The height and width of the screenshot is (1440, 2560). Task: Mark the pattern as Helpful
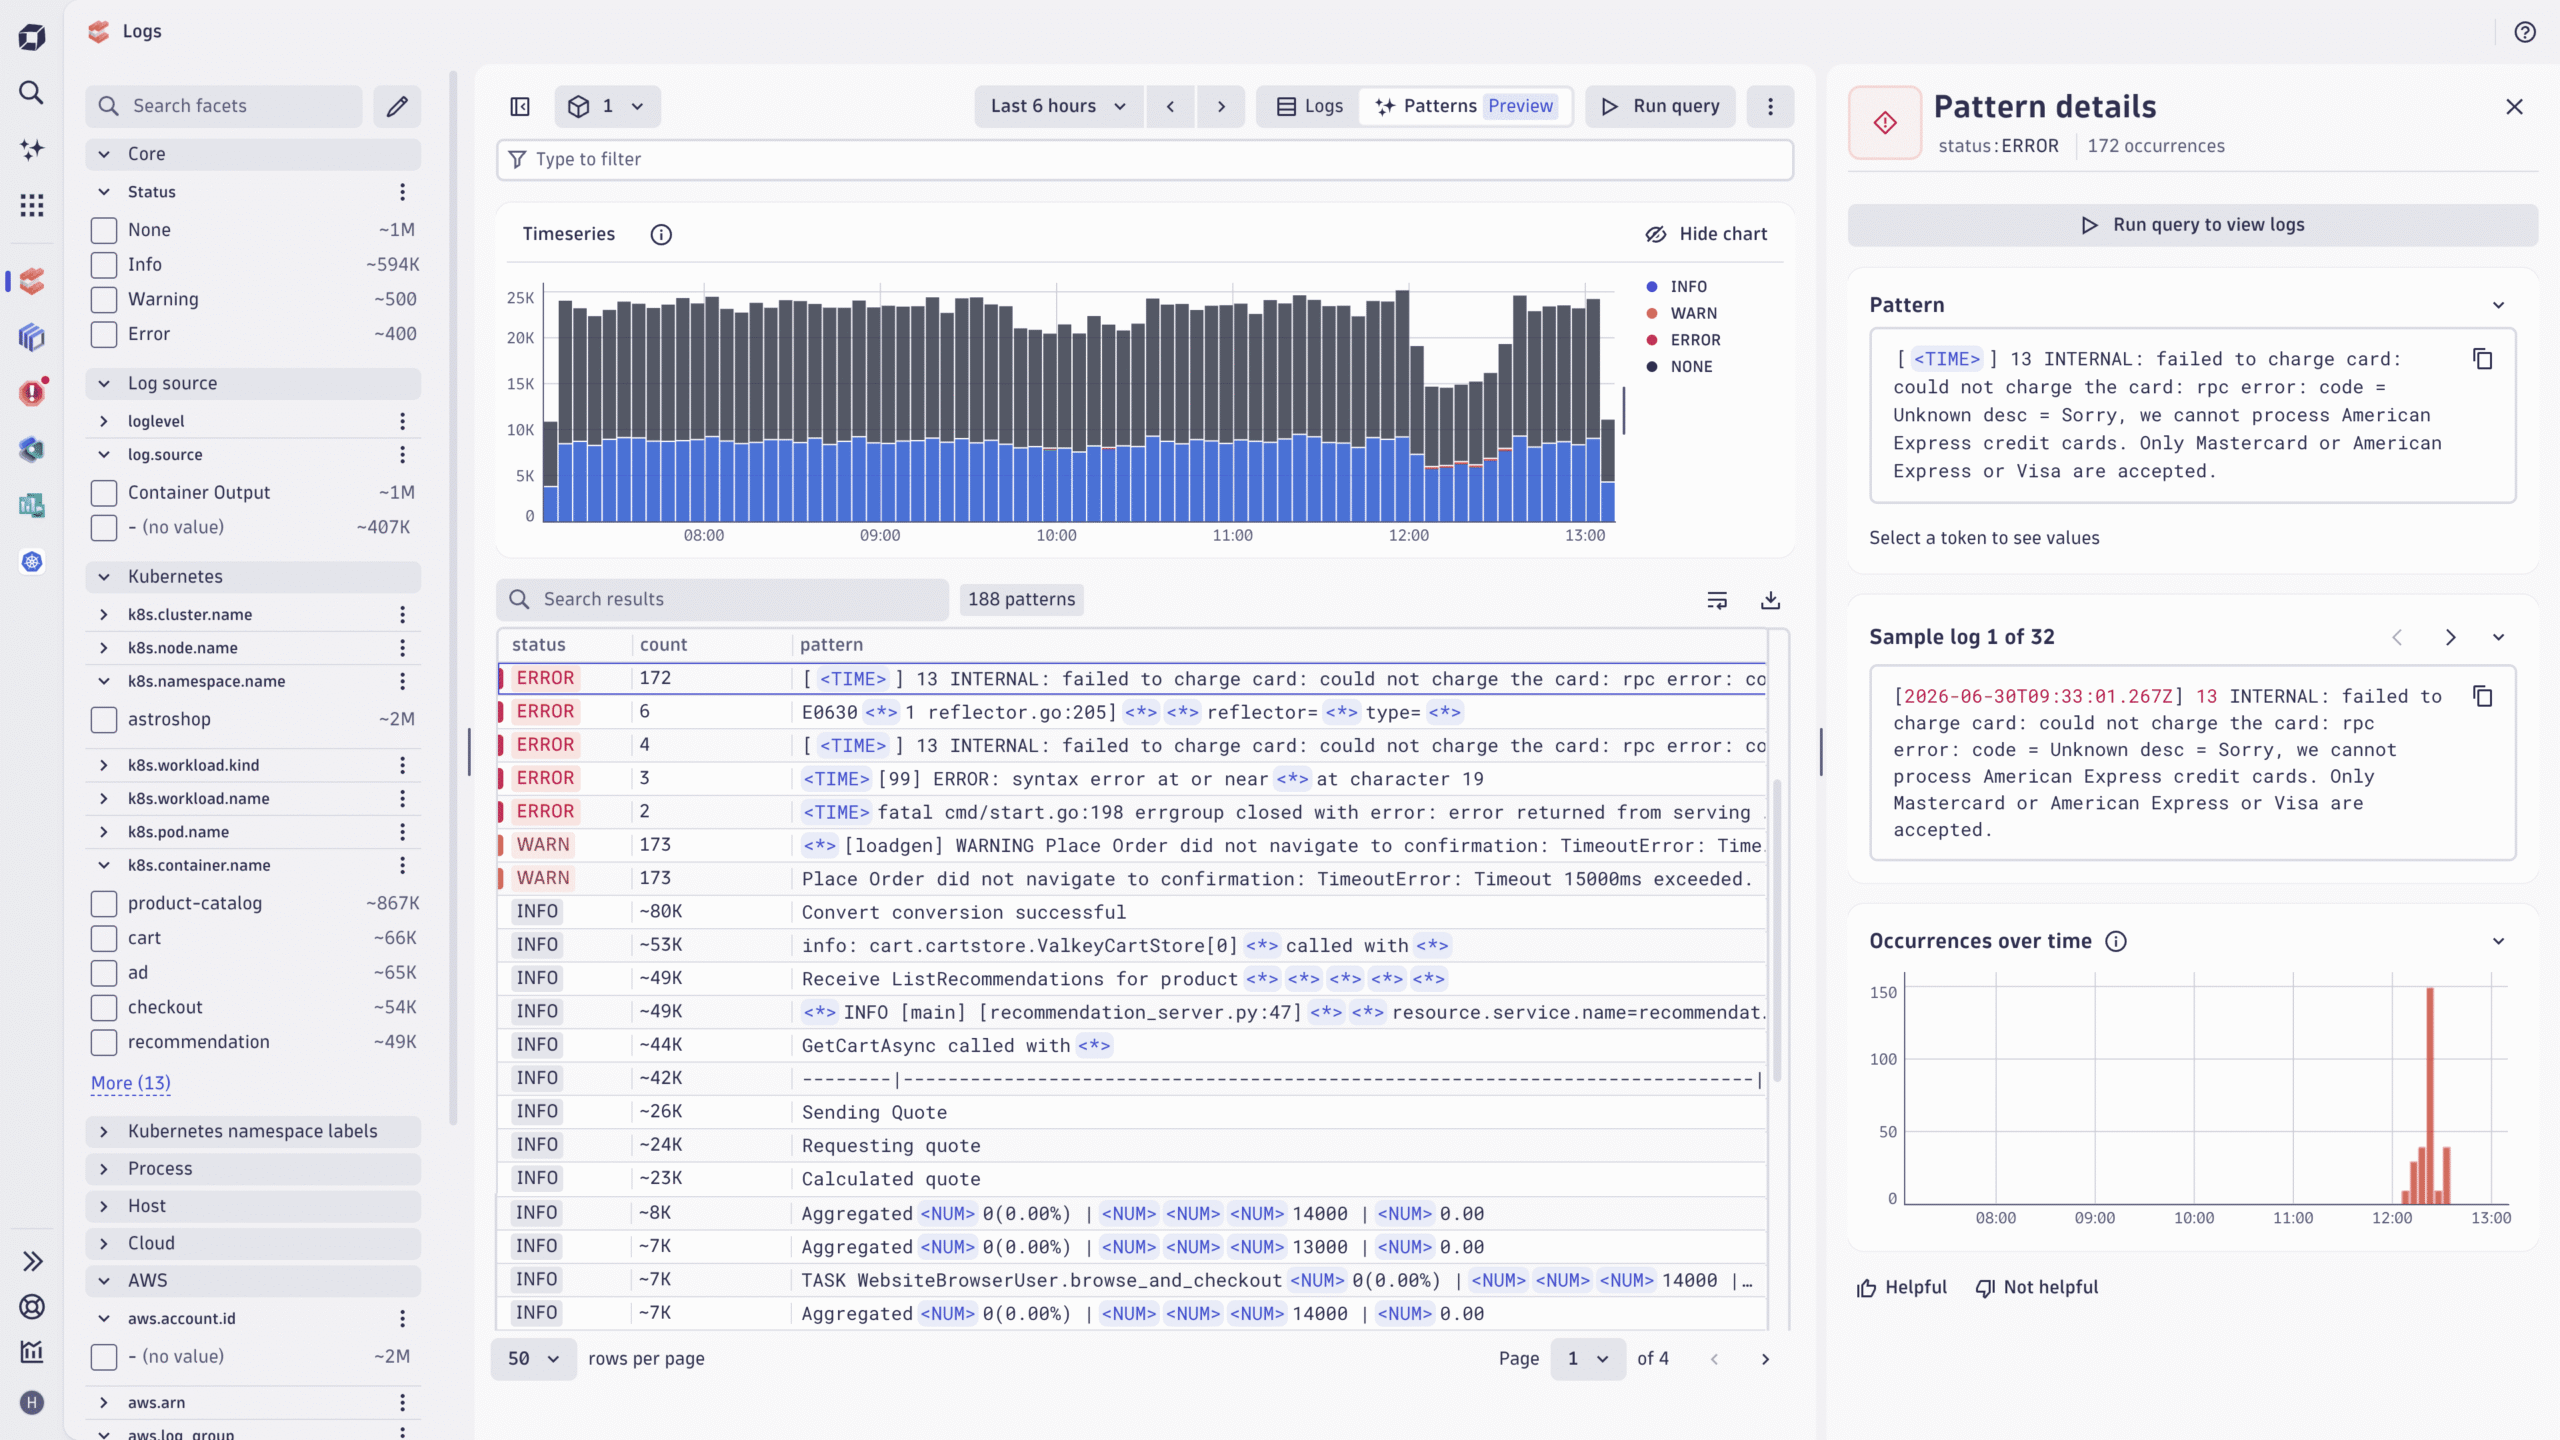point(1901,1288)
